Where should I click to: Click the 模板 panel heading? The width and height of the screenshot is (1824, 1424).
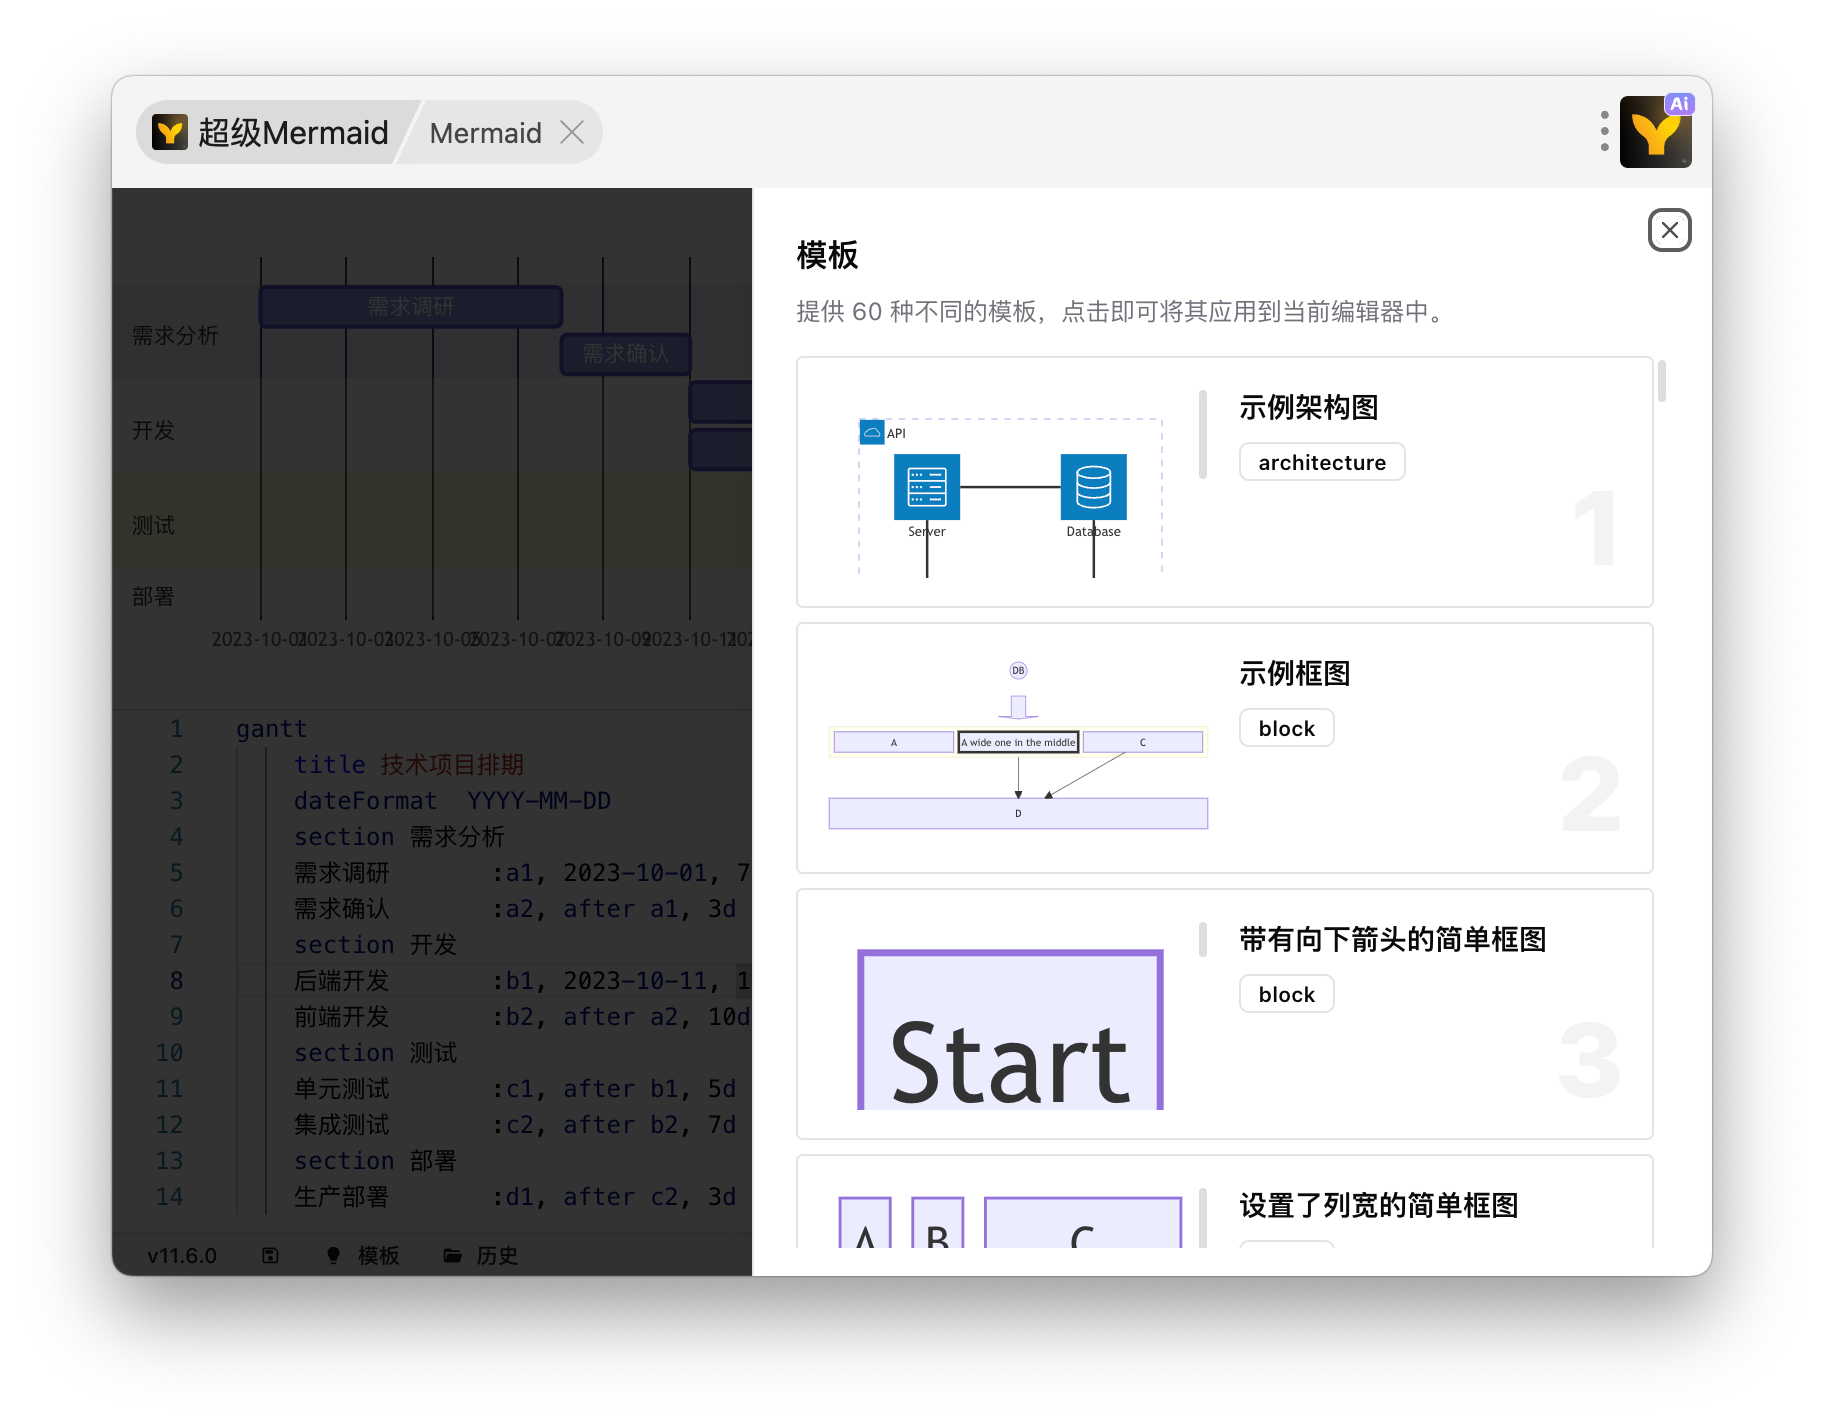827,256
